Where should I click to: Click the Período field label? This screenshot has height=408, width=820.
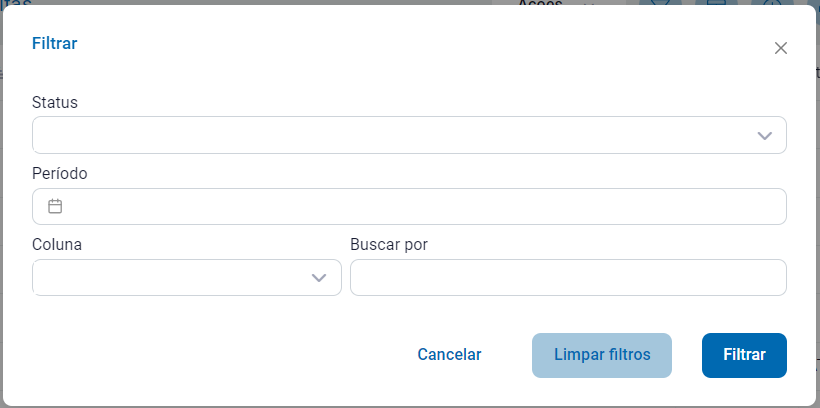click(x=60, y=173)
